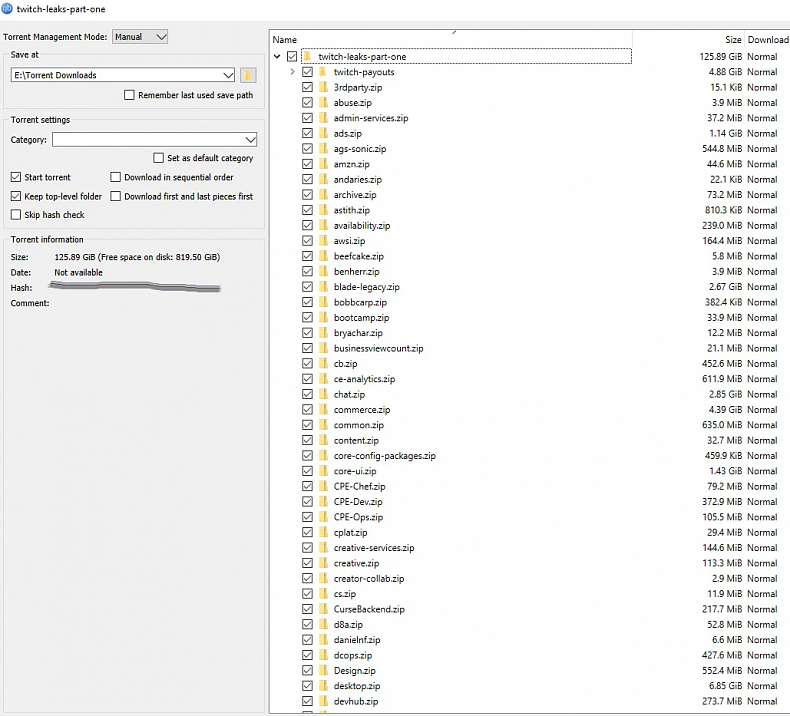Click the 4.39 GiB size of commerce.zip
This screenshot has width=790, height=716.
(x=725, y=409)
